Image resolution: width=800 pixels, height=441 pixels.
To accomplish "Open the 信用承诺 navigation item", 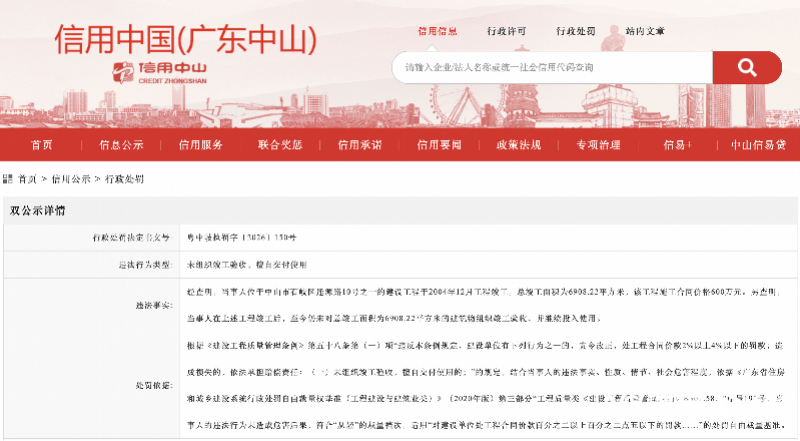I will [359, 144].
